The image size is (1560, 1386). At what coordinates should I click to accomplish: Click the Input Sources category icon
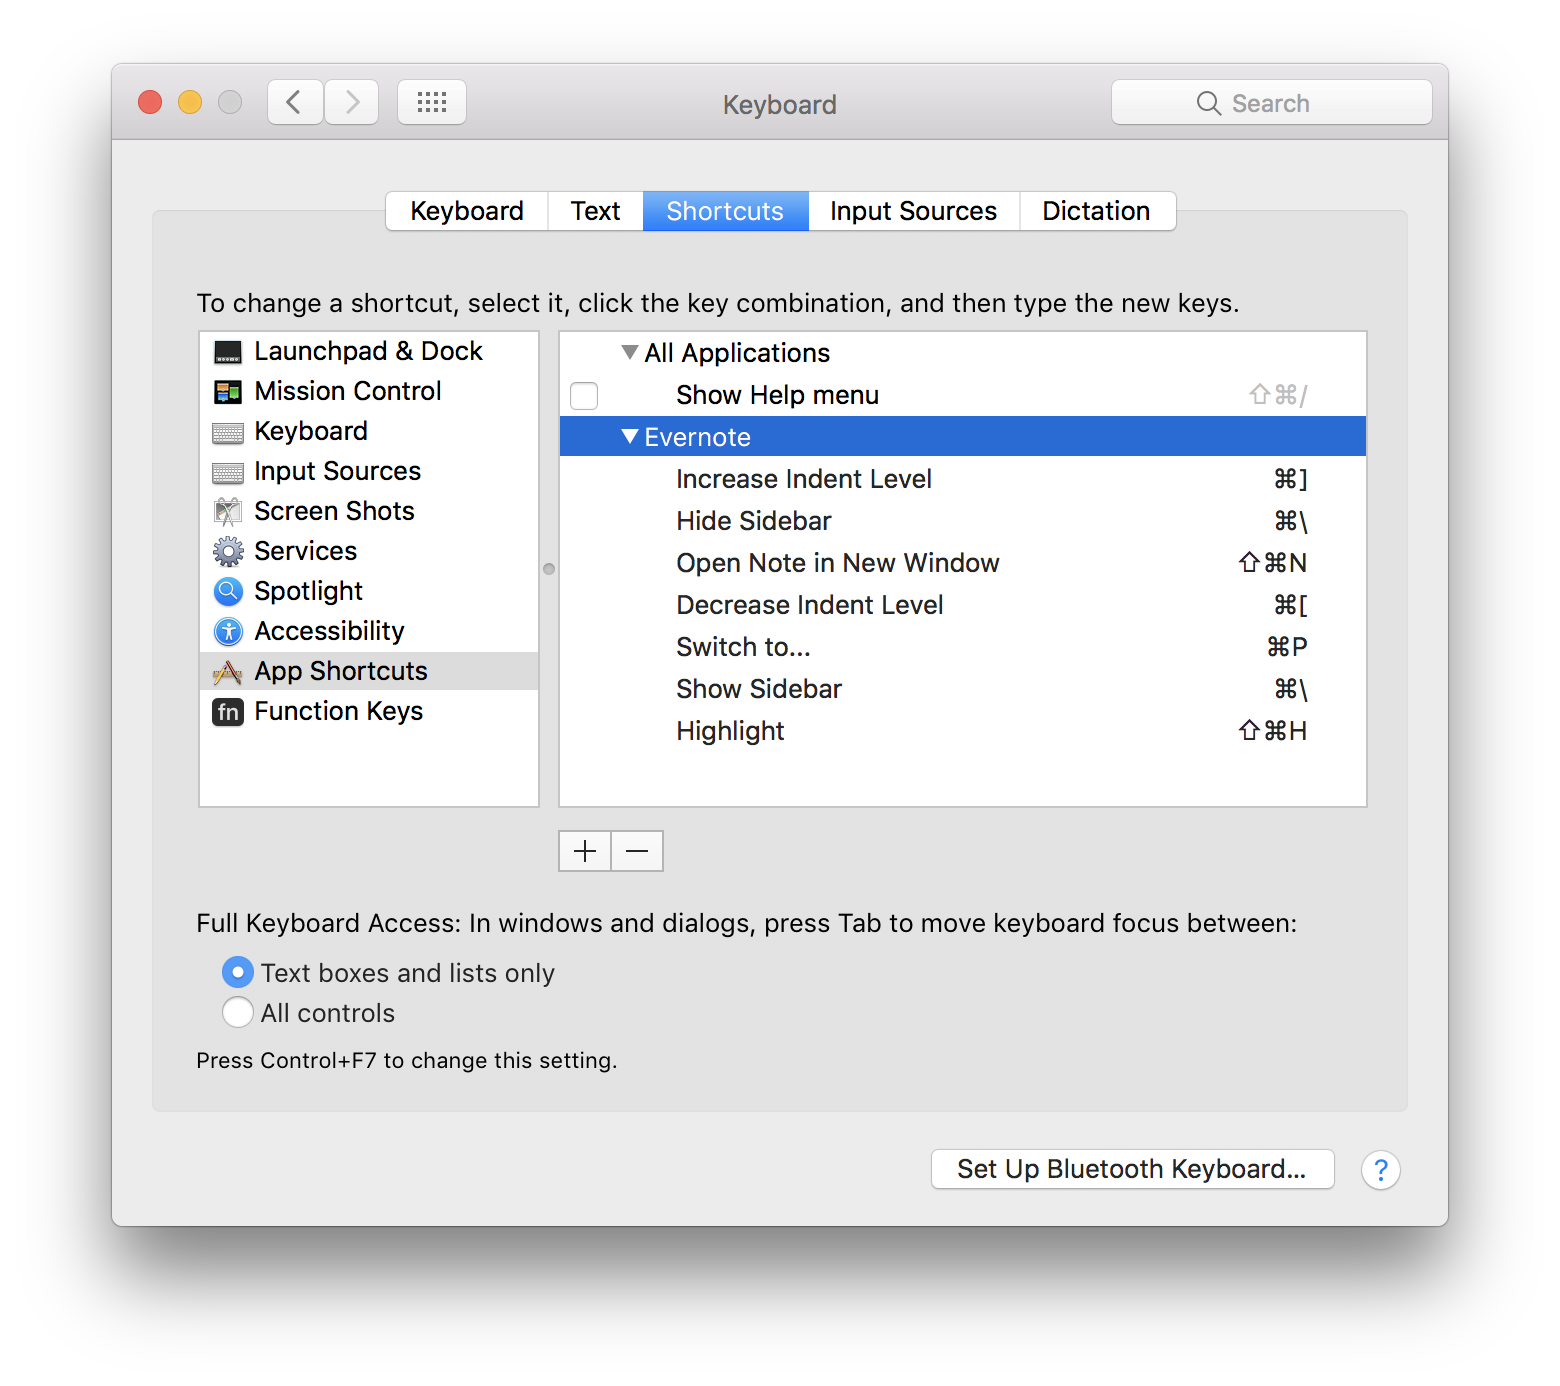pos(228,472)
